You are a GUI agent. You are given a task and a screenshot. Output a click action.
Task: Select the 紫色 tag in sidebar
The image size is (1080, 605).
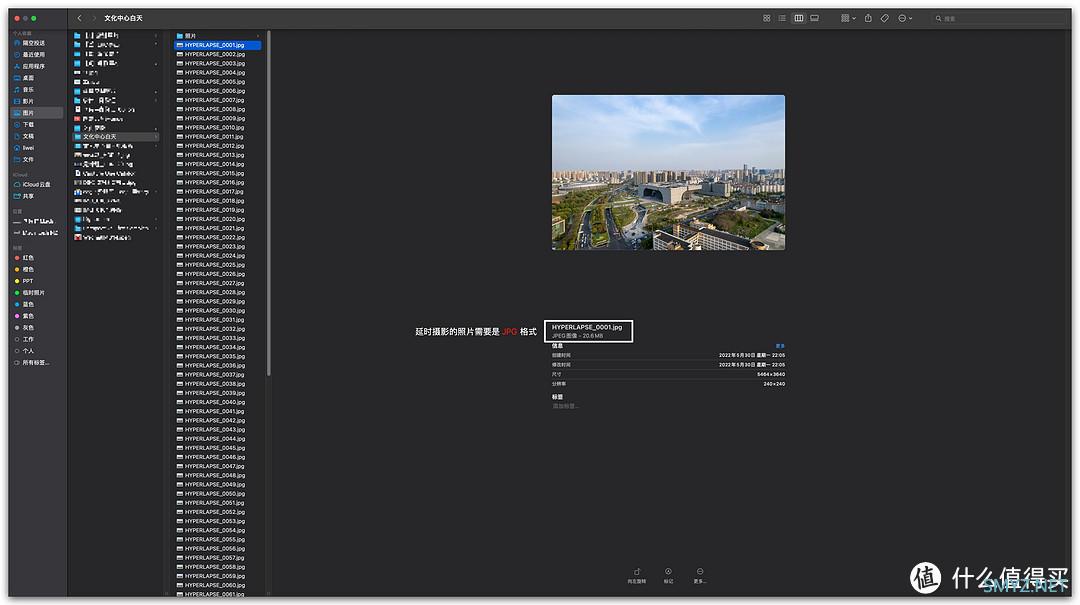pos(28,316)
